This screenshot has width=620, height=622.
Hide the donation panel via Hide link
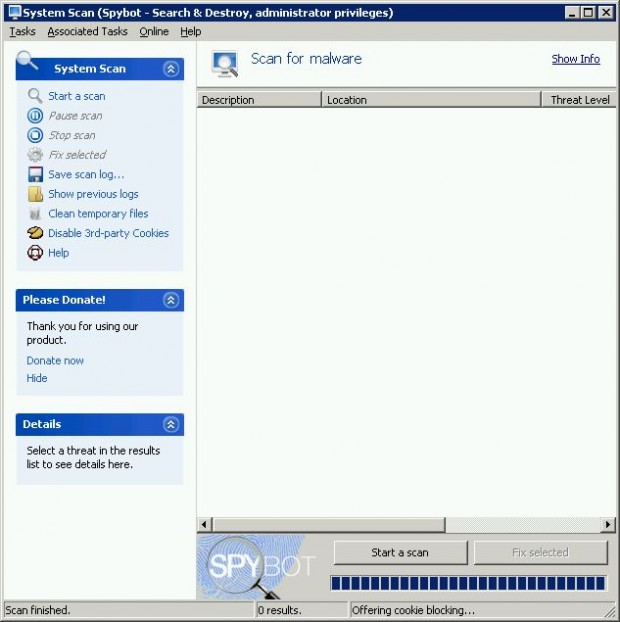[37, 378]
